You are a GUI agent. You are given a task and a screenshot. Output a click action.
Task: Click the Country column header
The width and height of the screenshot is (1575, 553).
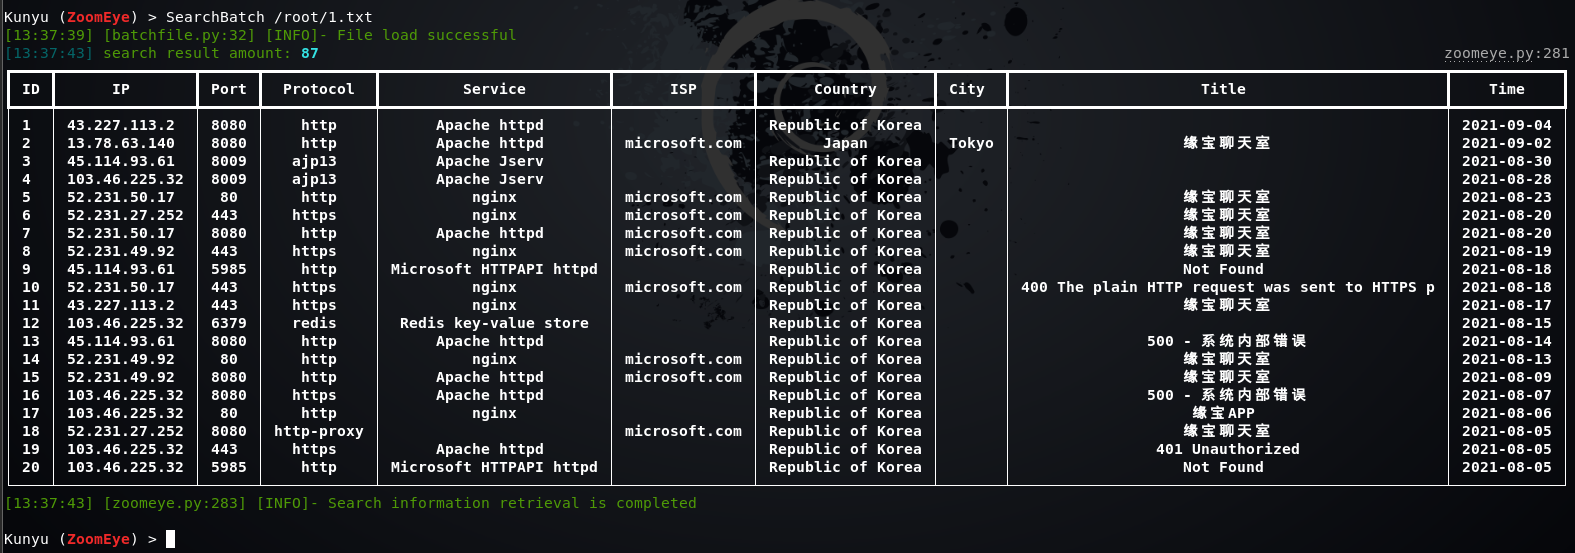coord(845,89)
